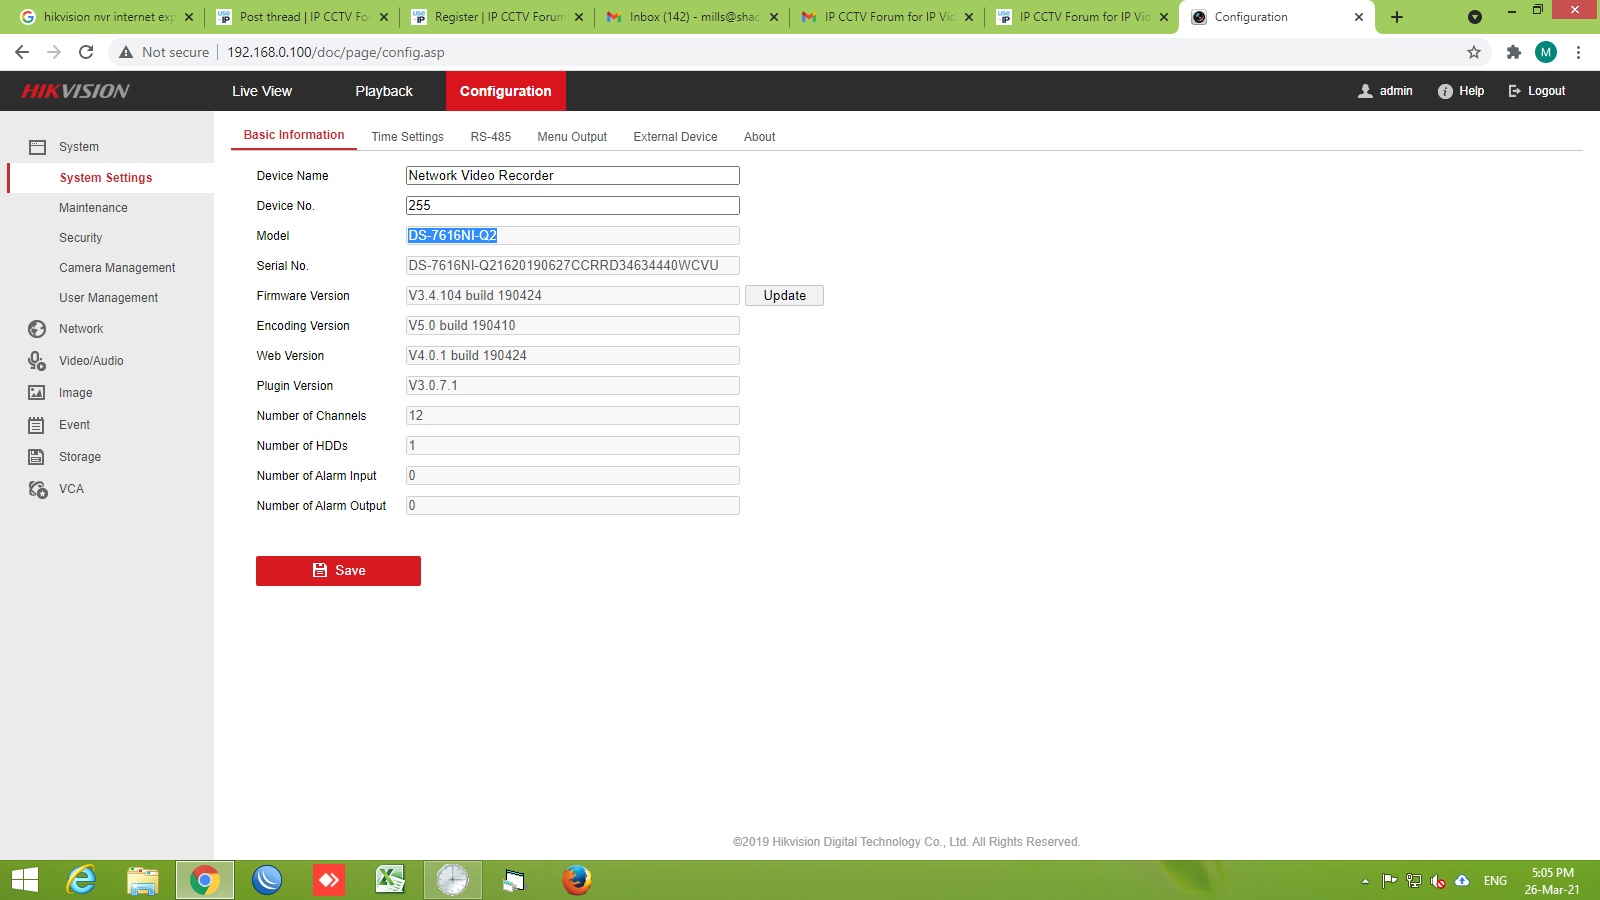Select Camera Management in the sidebar
1600x900 pixels.
(117, 268)
